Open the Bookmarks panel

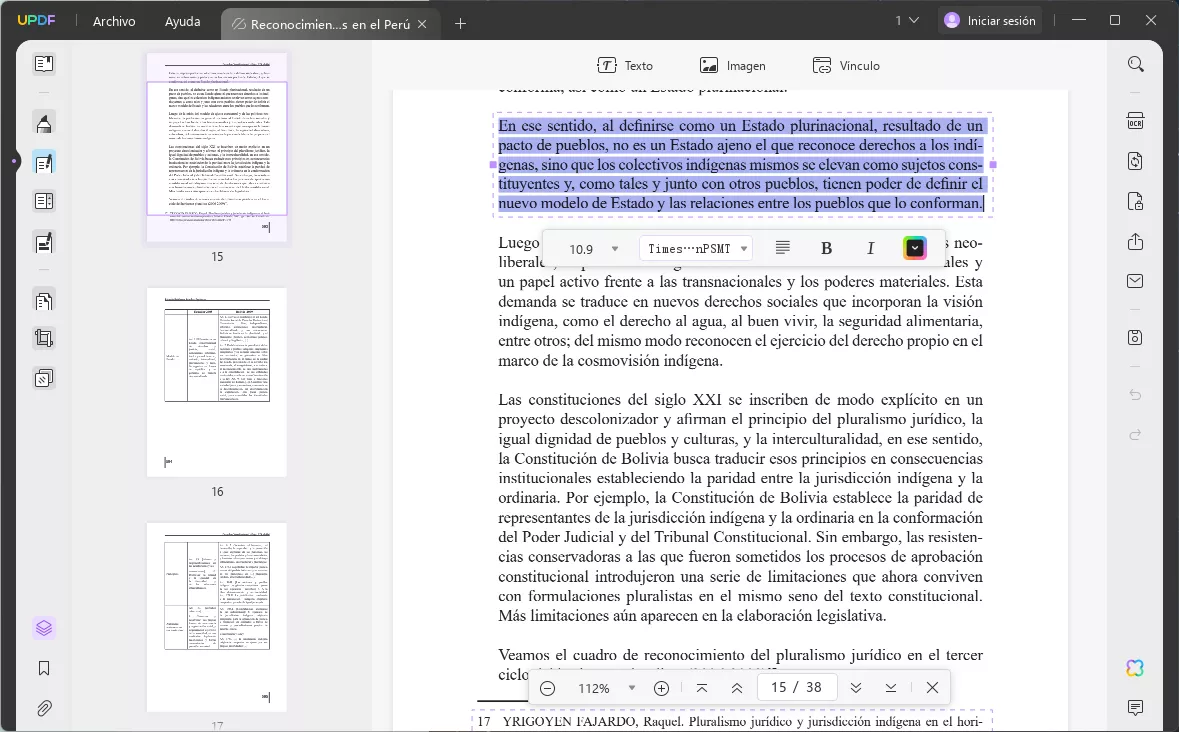point(44,668)
